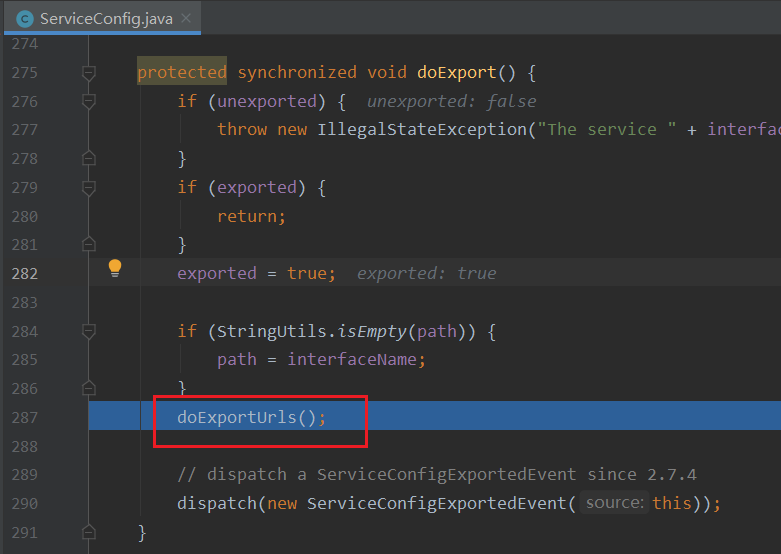781x554 pixels.
Task: Click 'StringUtils' on line 284
Action: tap(272, 331)
